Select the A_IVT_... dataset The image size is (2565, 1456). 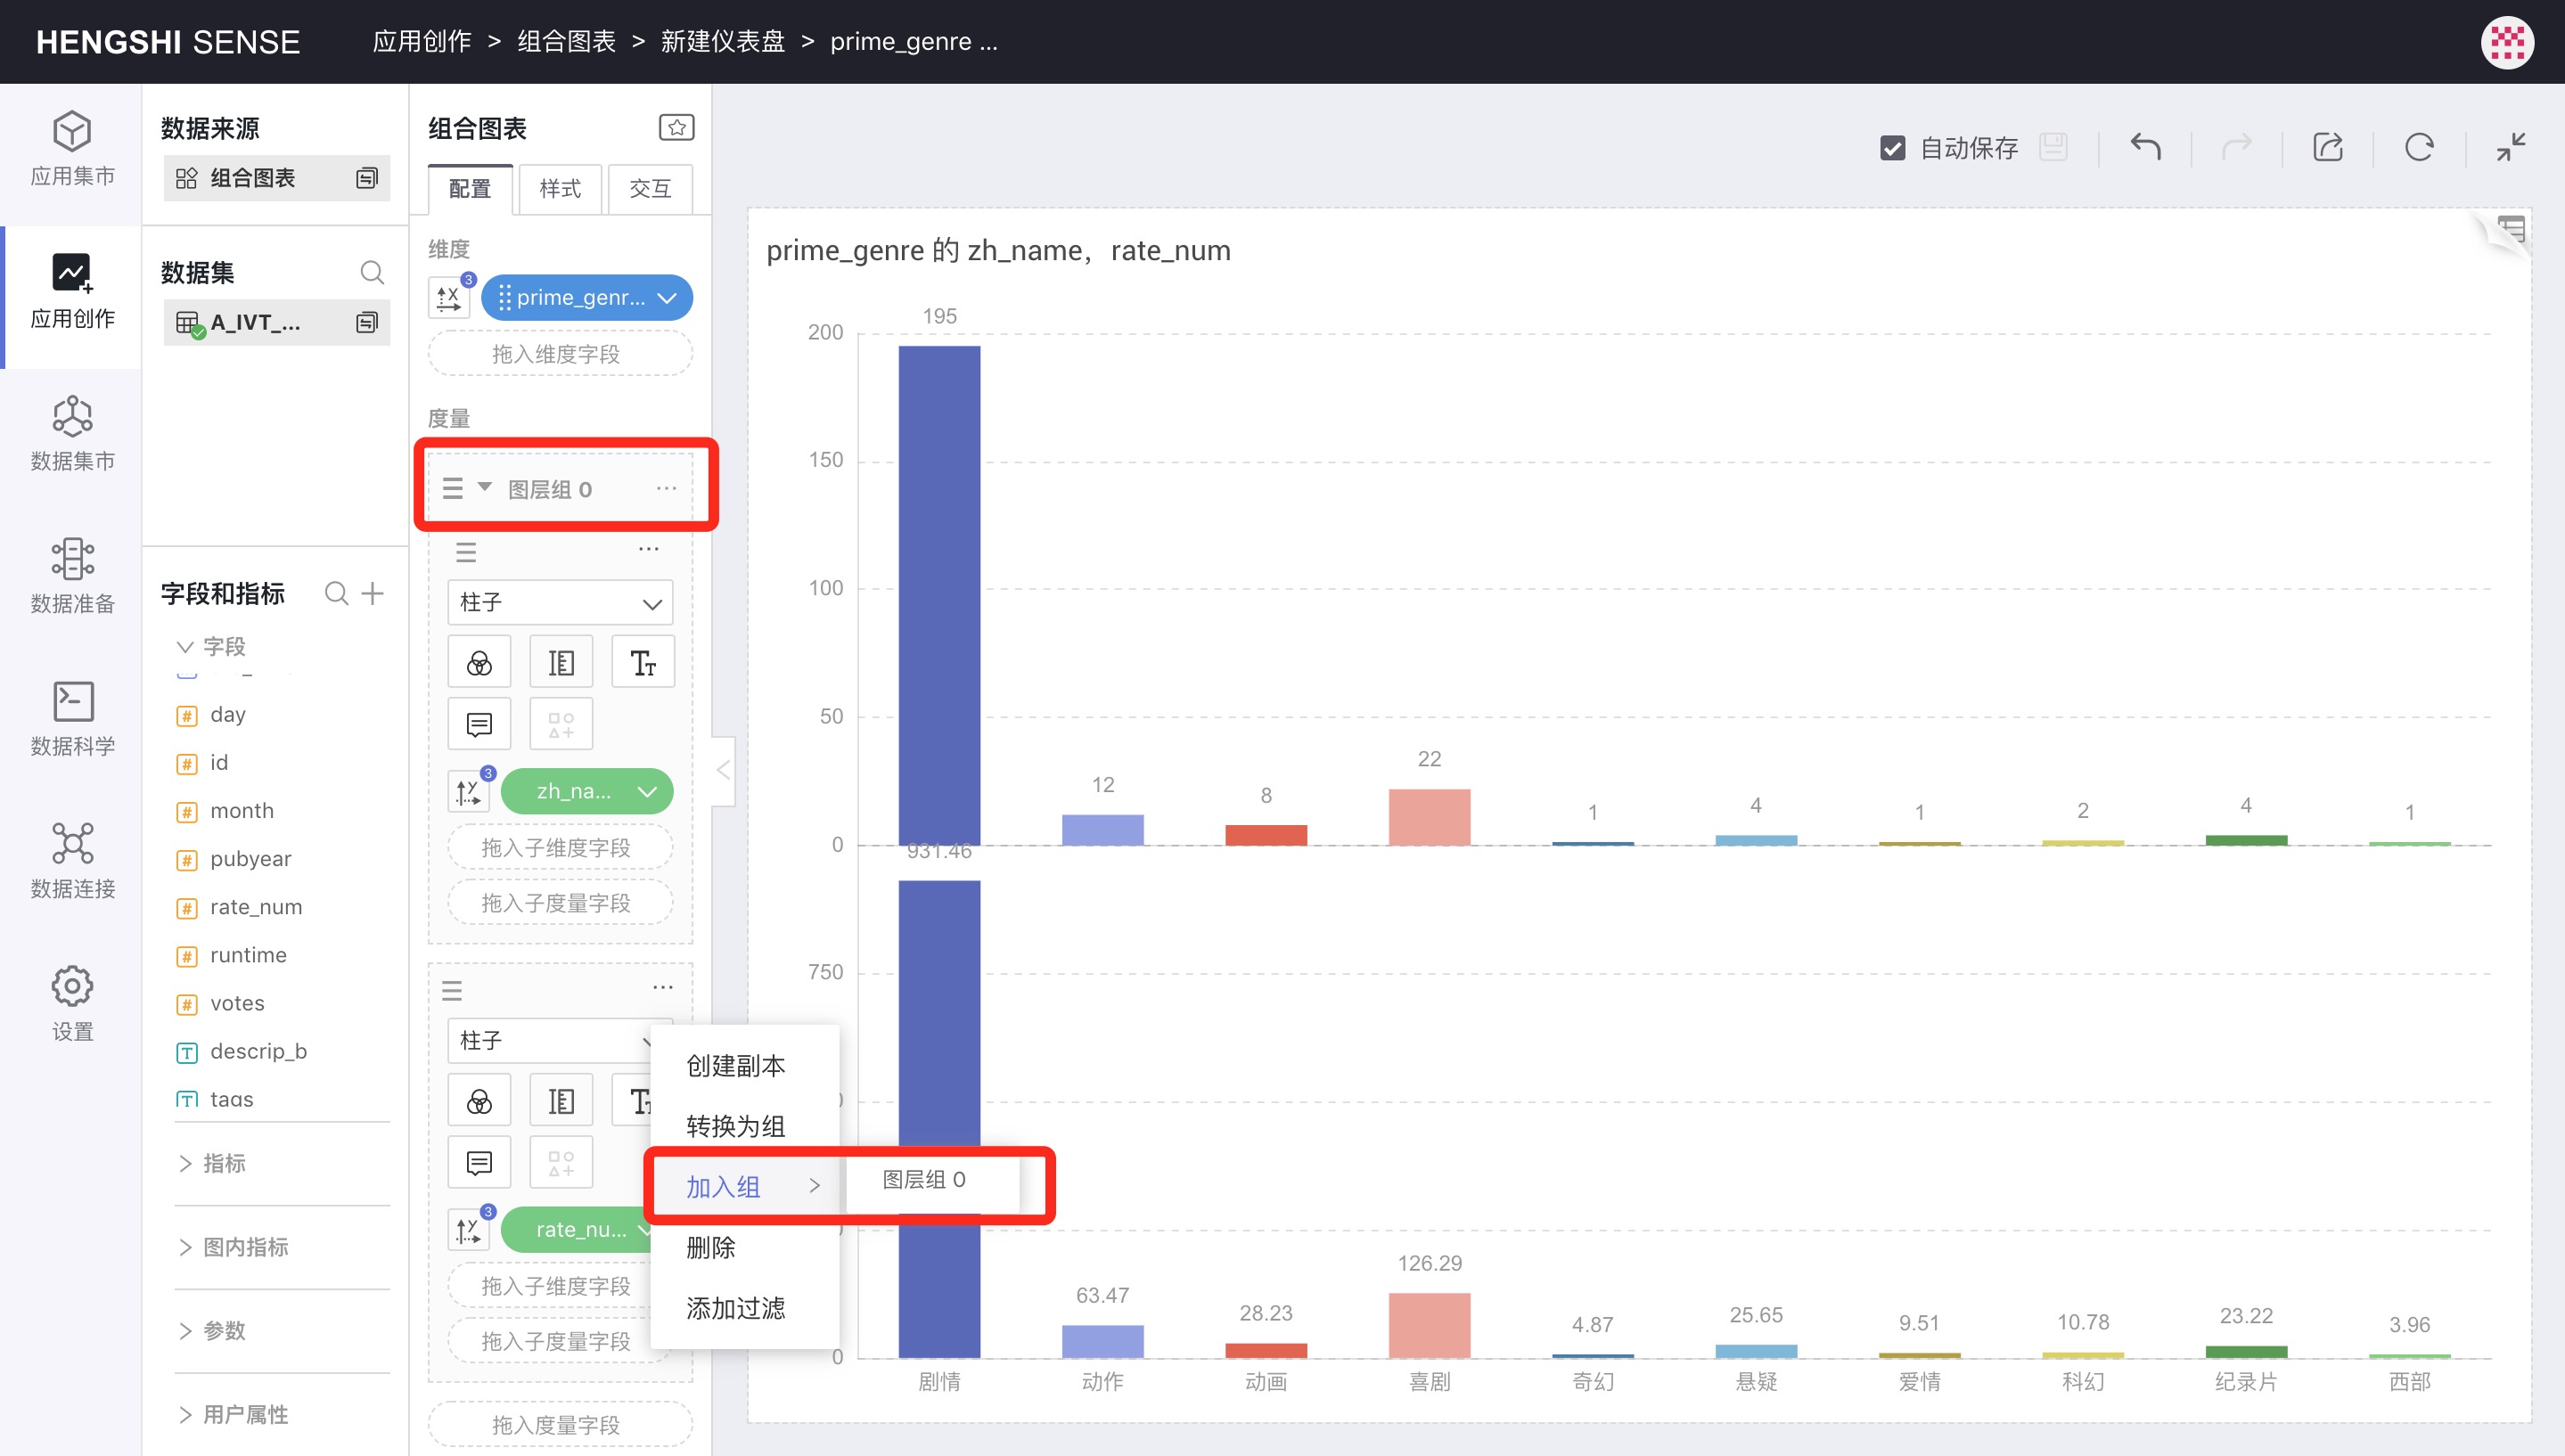(x=276, y=322)
